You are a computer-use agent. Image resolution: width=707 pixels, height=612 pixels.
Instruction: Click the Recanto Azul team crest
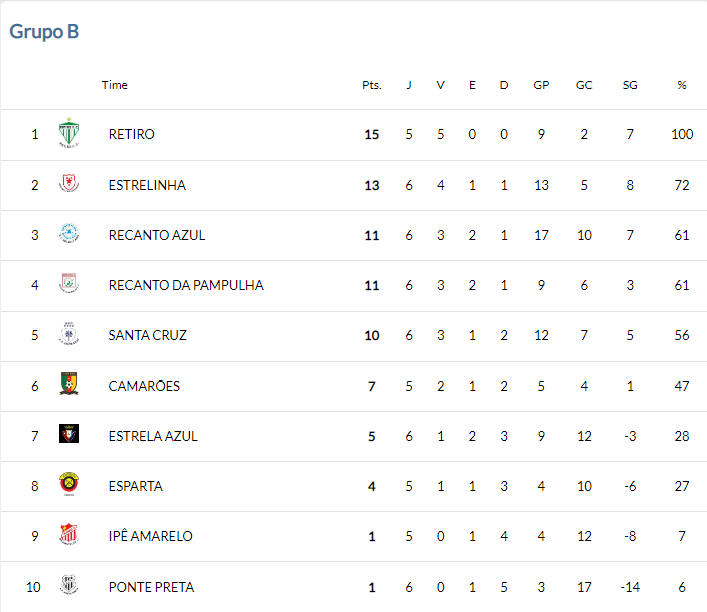69,234
